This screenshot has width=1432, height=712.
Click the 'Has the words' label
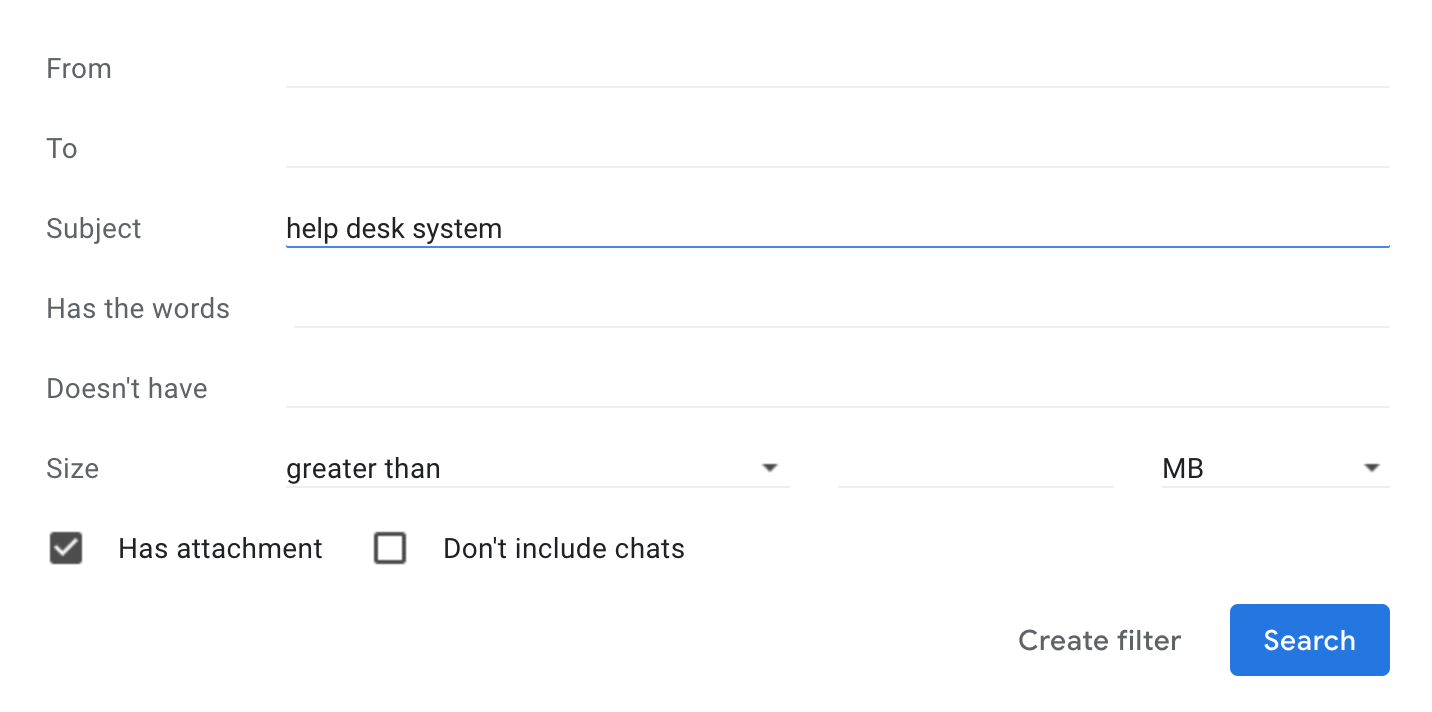coord(138,308)
